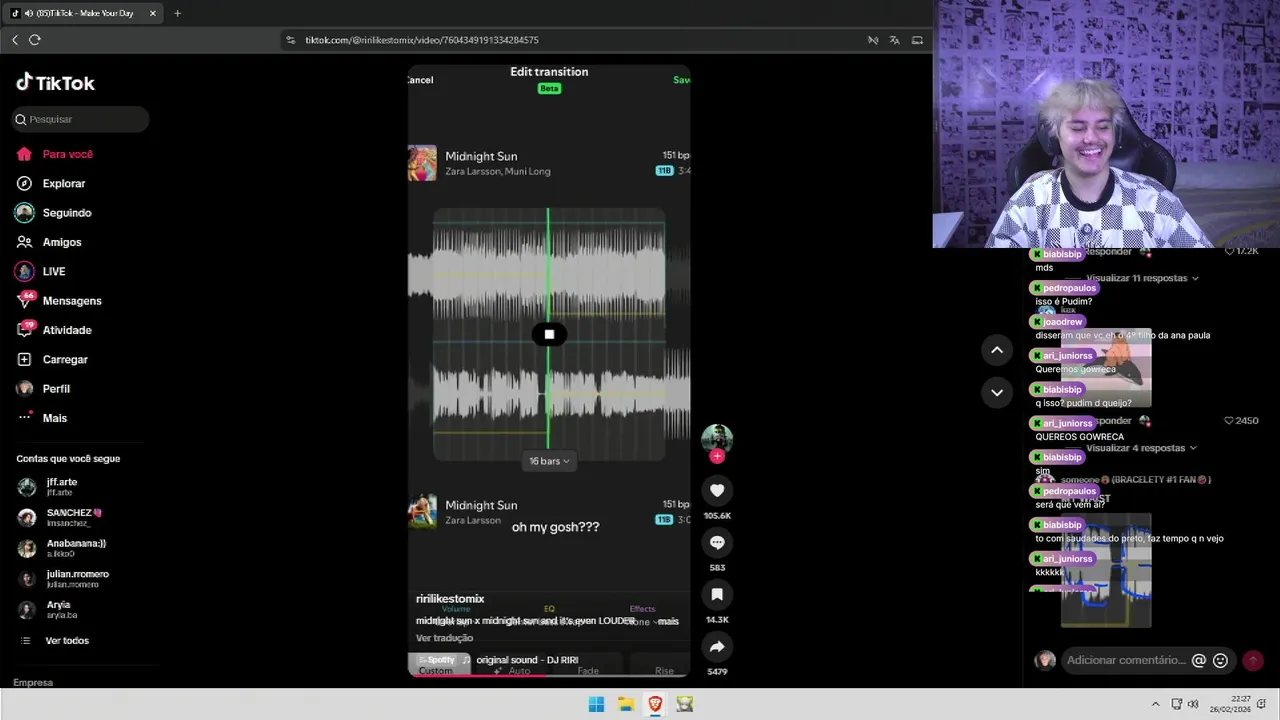1280x720 pixels.
Task: Click the Brave browser taskbar icon
Action: (655, 704)
